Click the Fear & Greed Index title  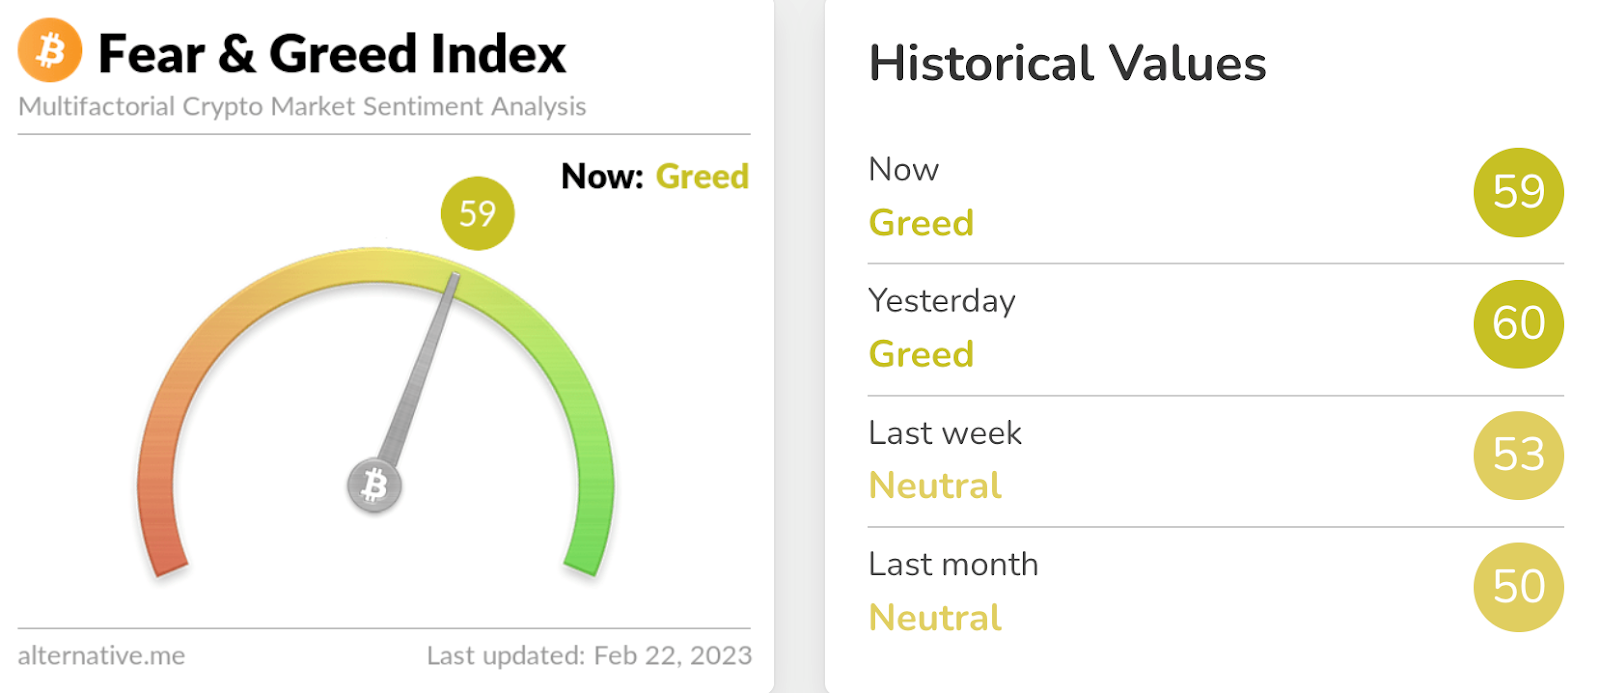click(332, 54)
